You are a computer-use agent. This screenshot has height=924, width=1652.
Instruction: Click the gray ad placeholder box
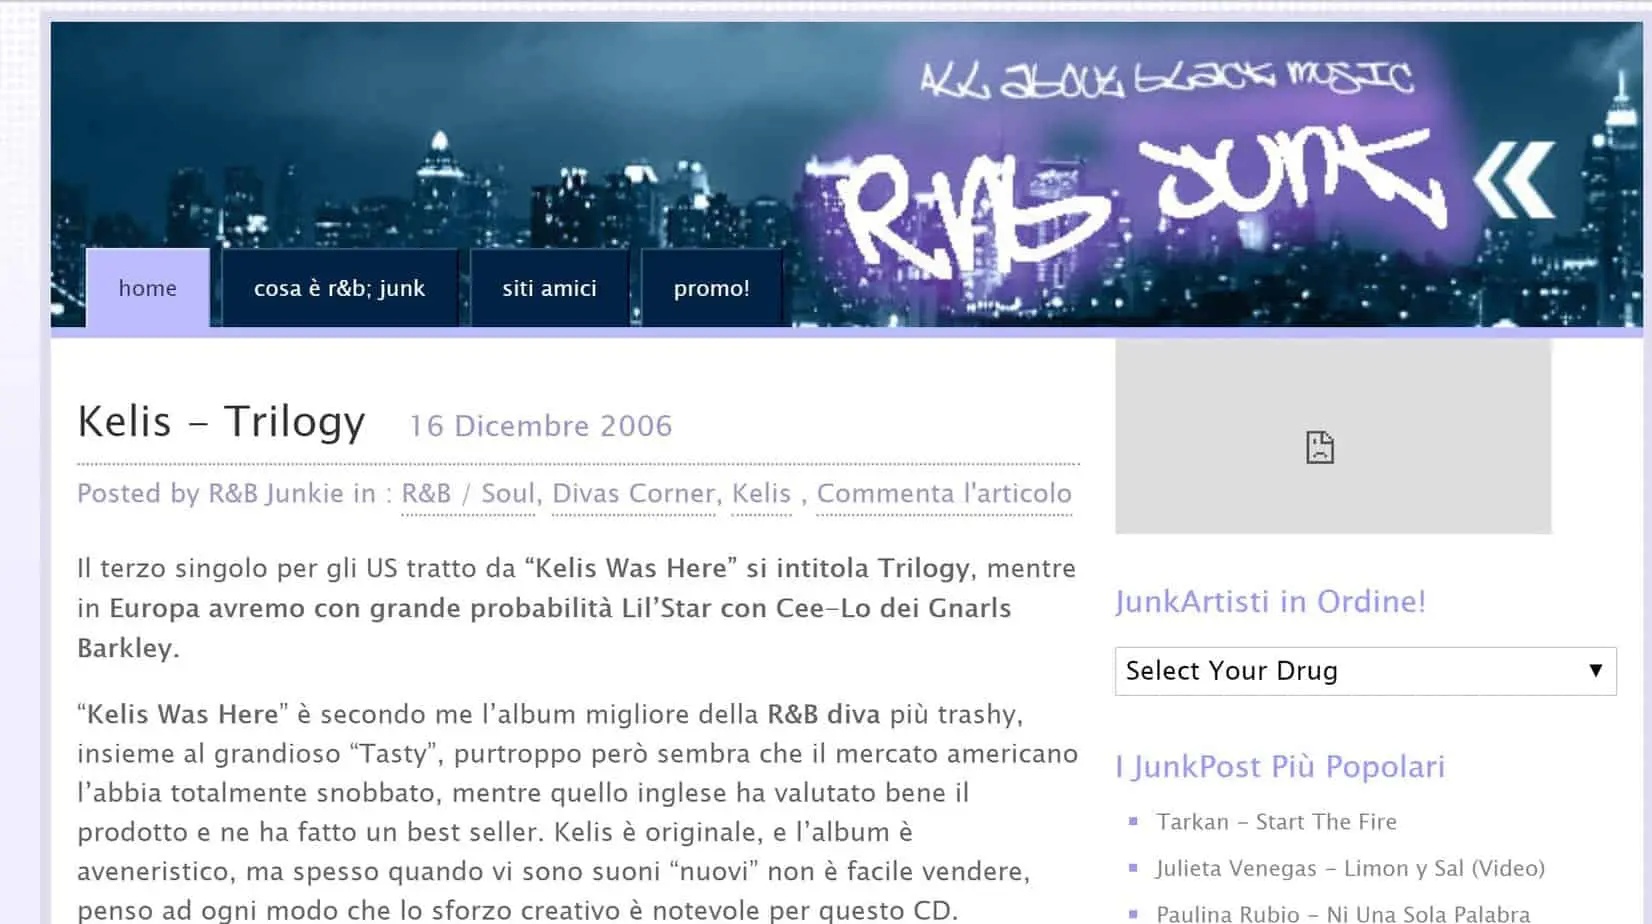point(1333,436)
